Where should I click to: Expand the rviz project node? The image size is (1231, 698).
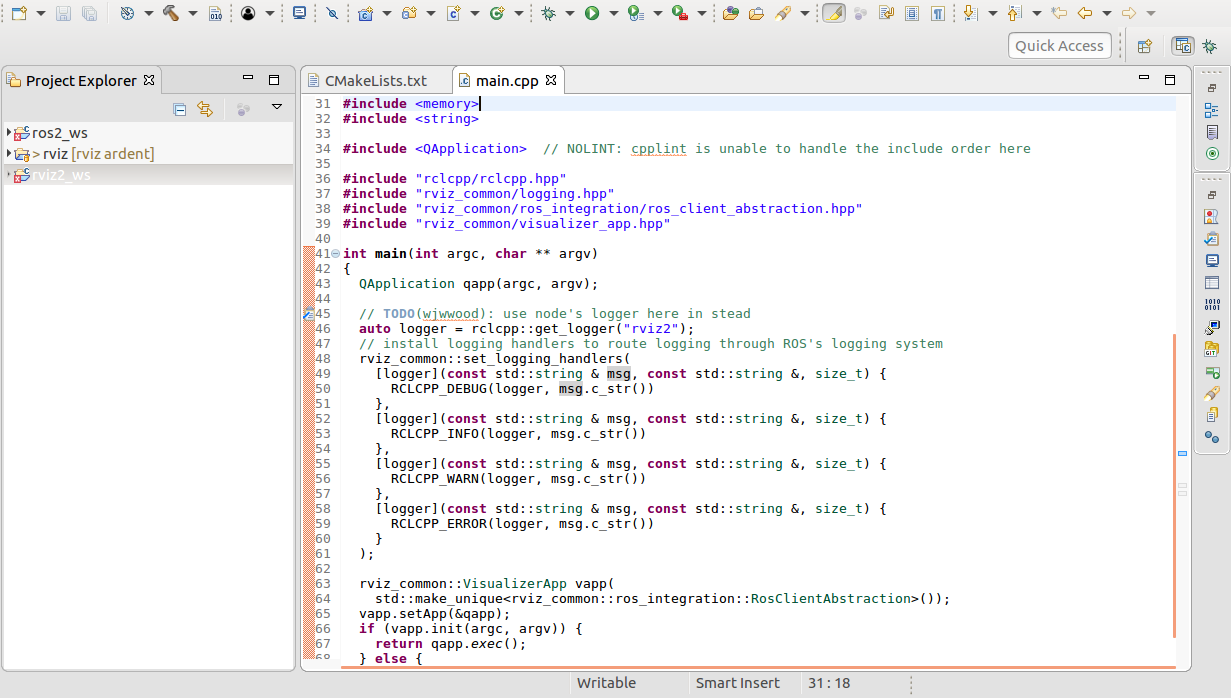pyautogui.click(x=9, y=154)
